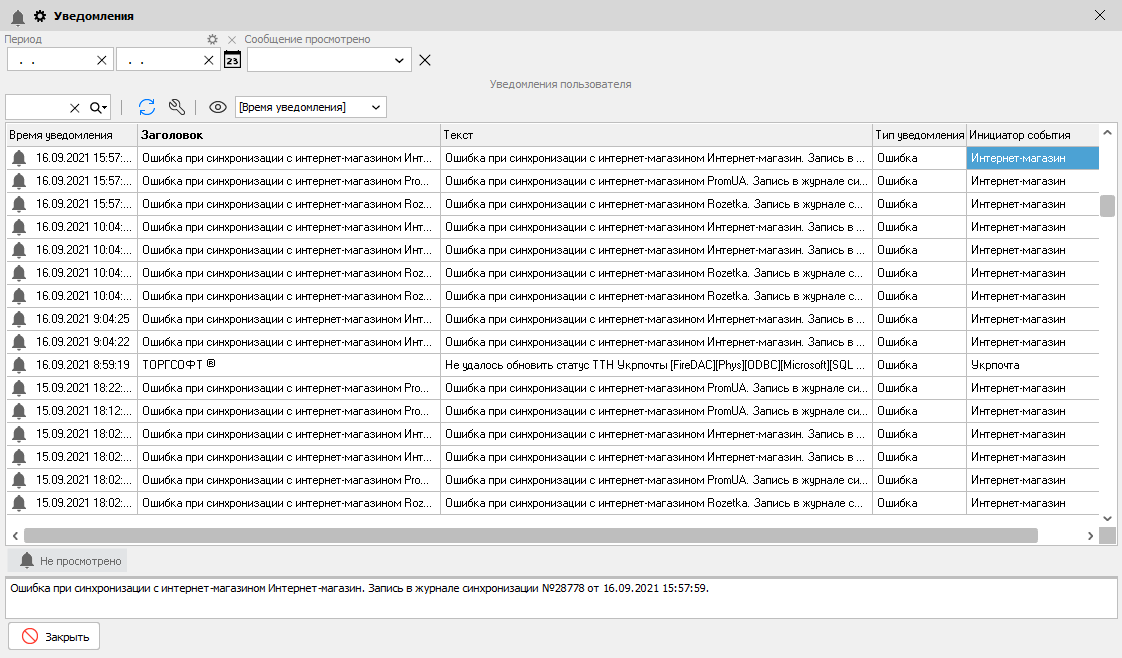Click the gear icon in title bar

[41, 16]
